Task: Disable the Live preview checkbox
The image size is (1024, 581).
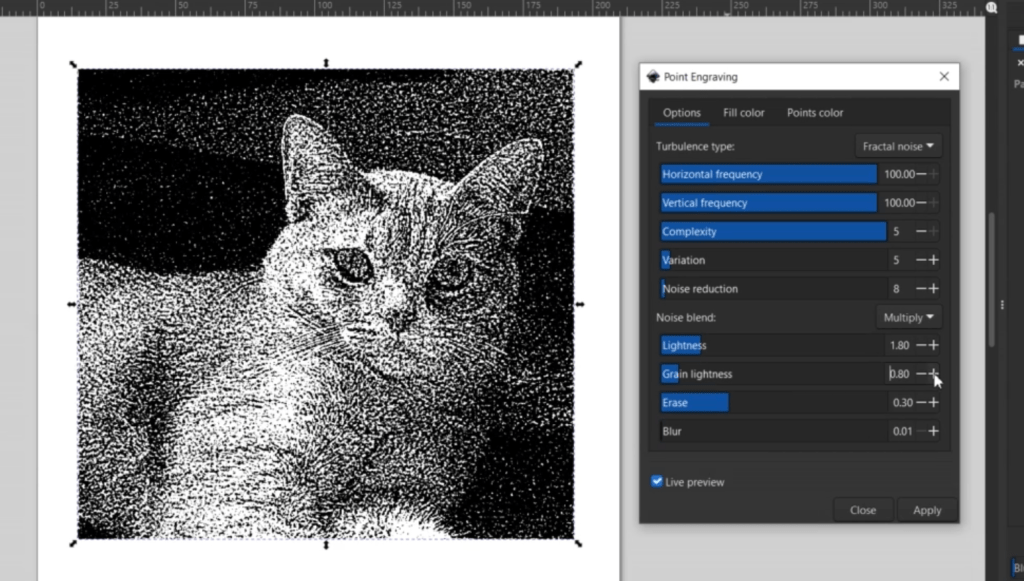Action: [x=657, y=482]
